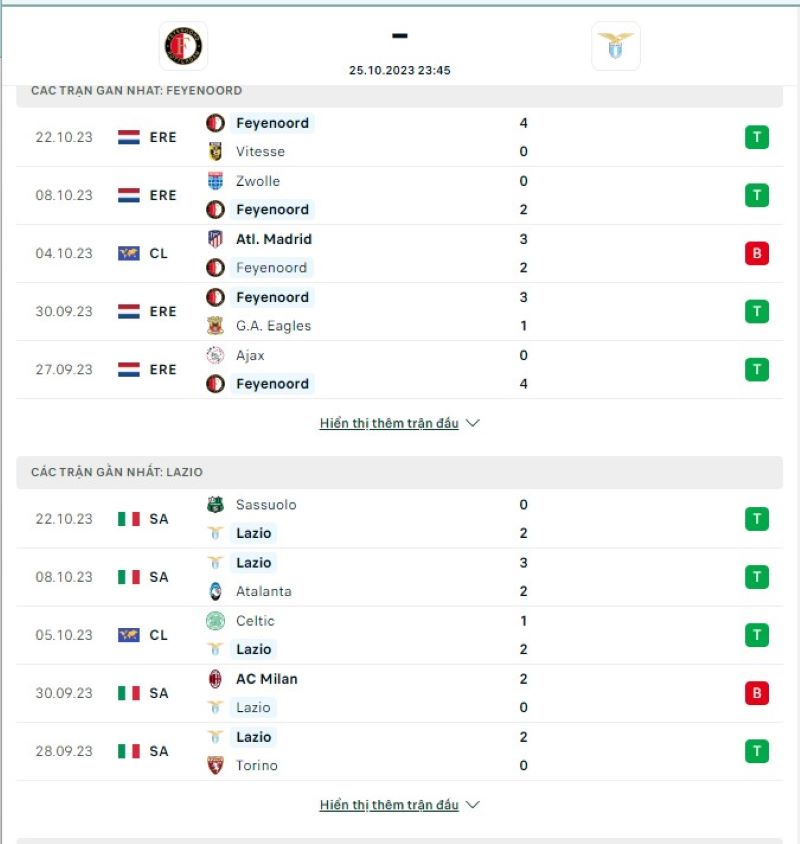Open Hiển thị thêm trận đấu under Lazio list

tap(391, 804)
